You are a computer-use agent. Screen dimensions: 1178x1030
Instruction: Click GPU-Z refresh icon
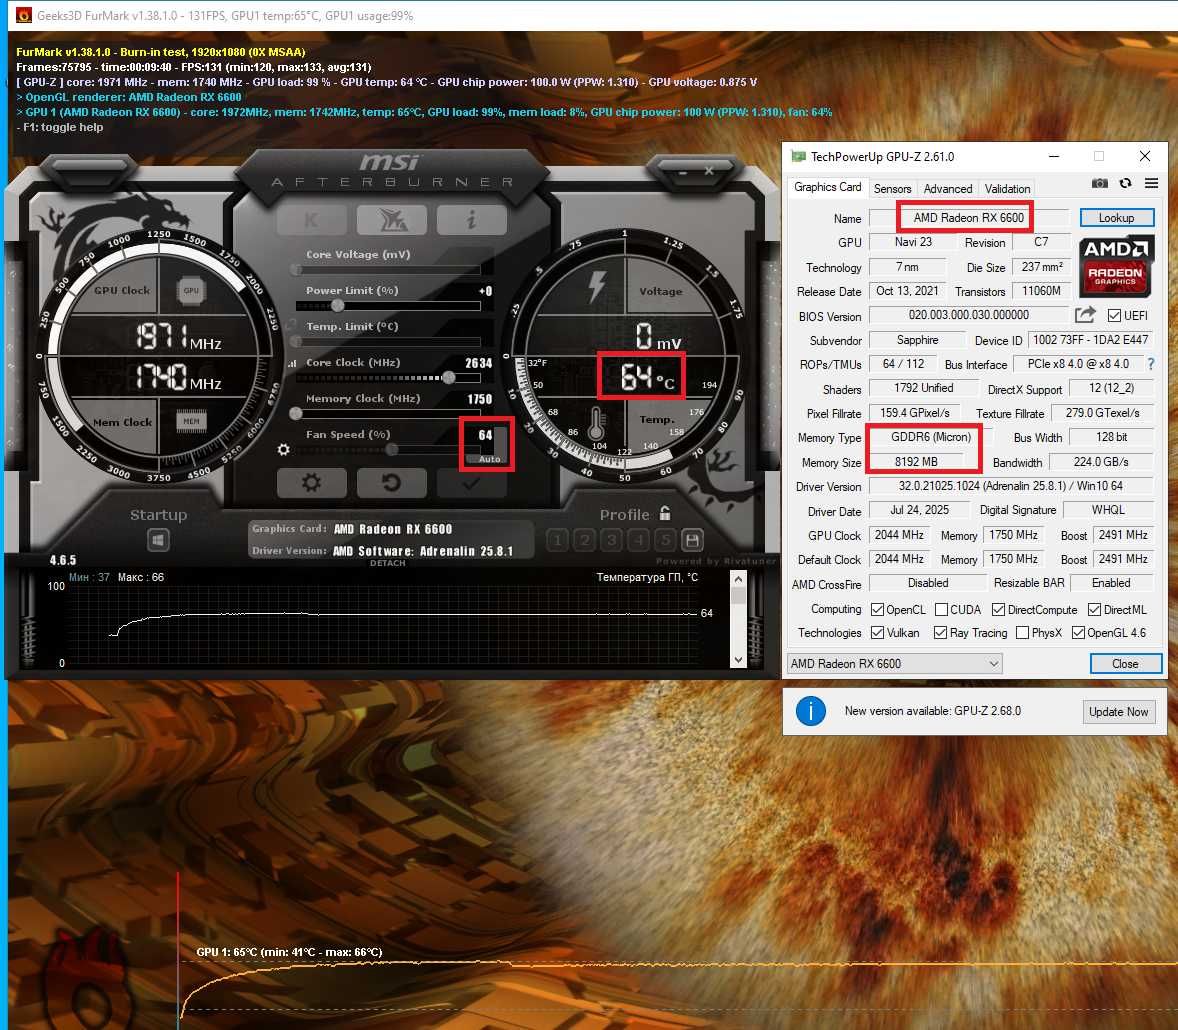tap(1125, 183)
